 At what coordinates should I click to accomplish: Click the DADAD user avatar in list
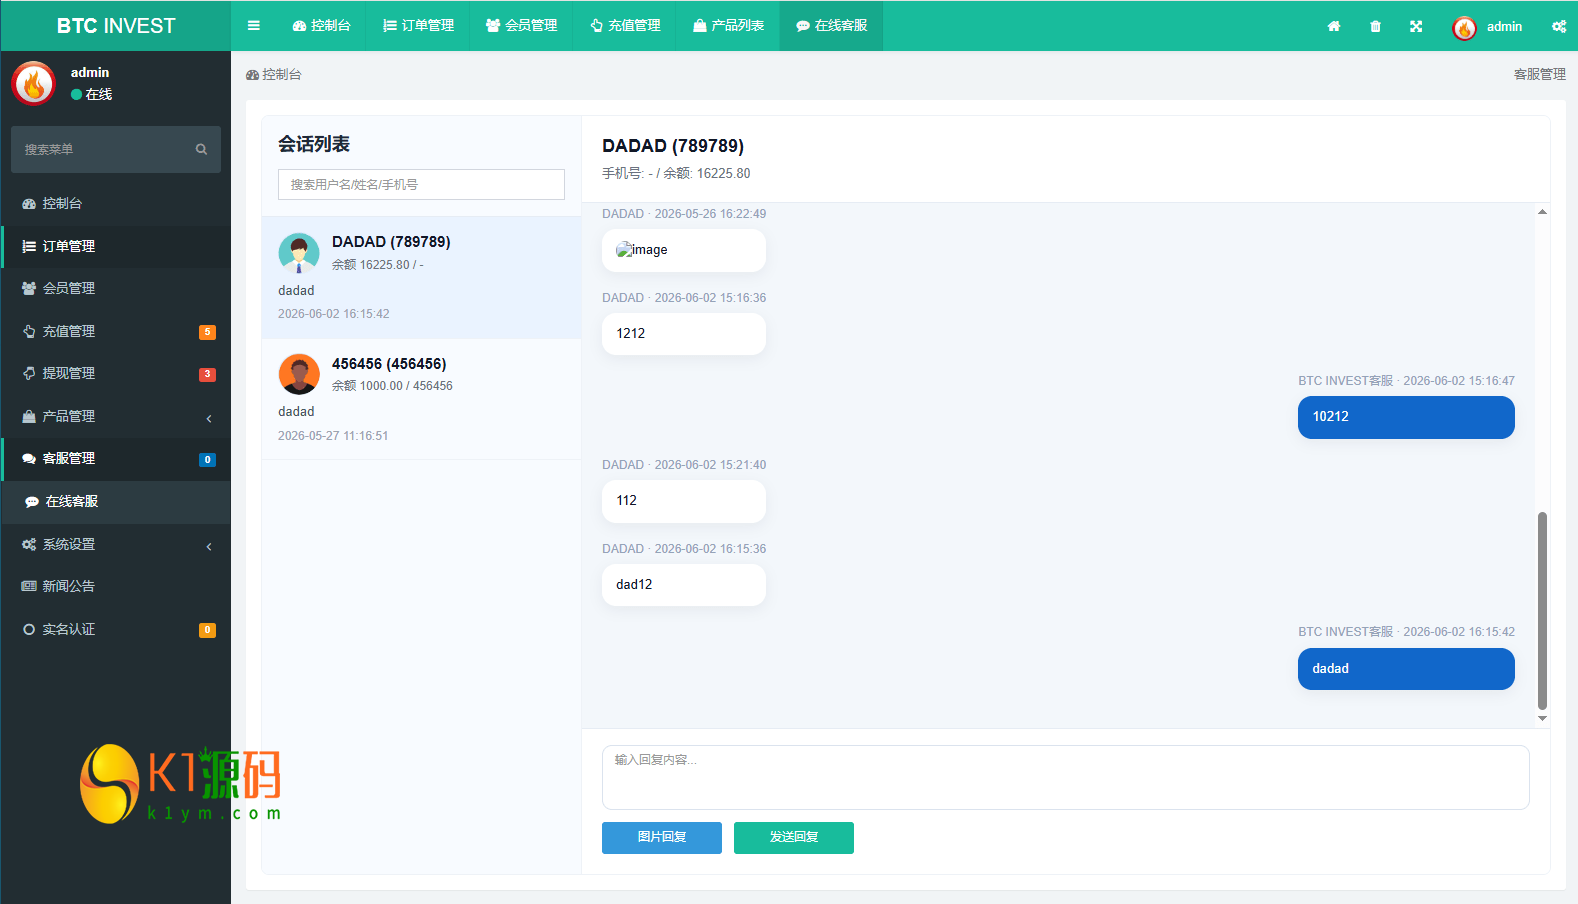click(299, 253)
